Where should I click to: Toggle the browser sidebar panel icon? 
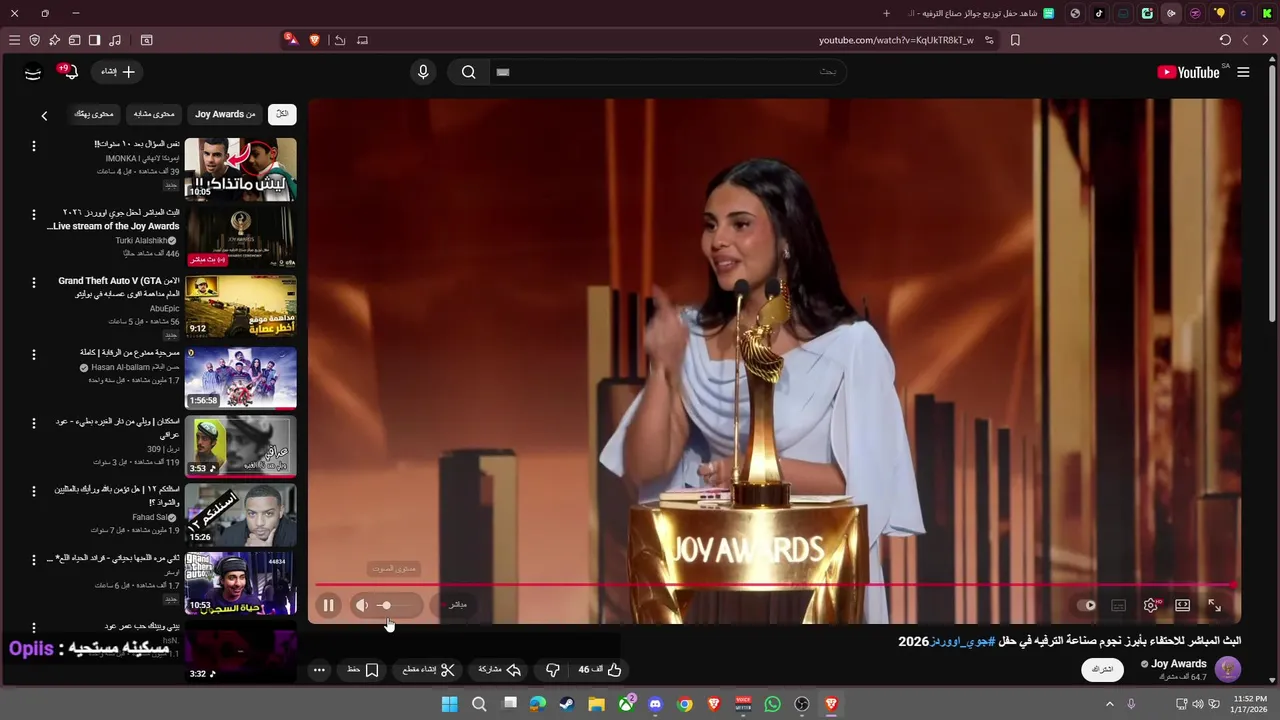tap(94, 40)
